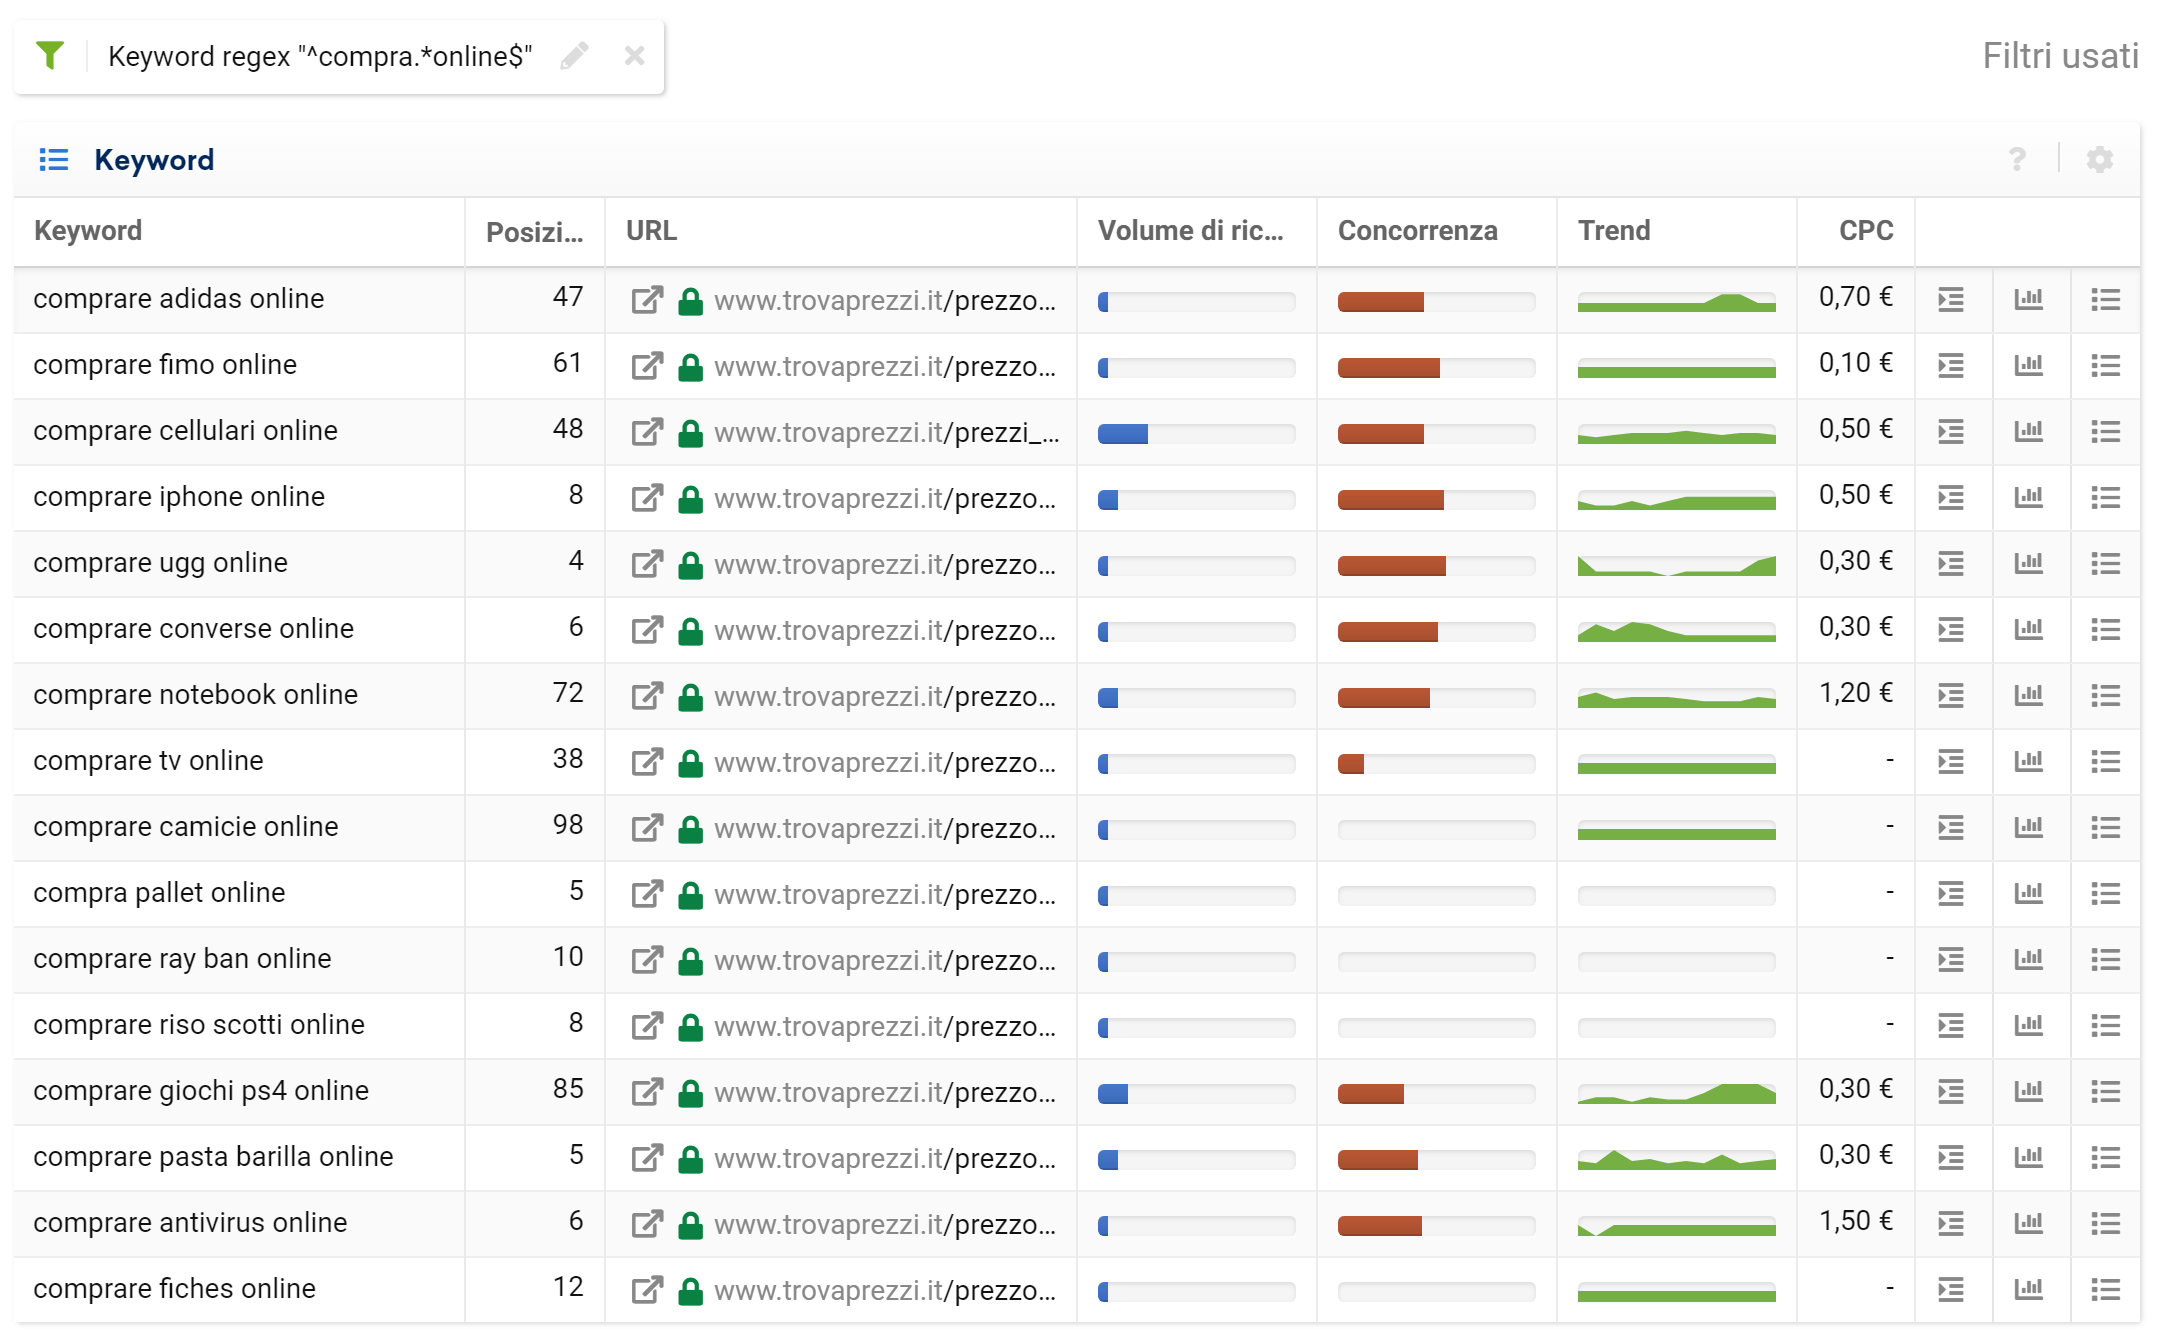Click the green funnel filter icon

click(50, 56)
